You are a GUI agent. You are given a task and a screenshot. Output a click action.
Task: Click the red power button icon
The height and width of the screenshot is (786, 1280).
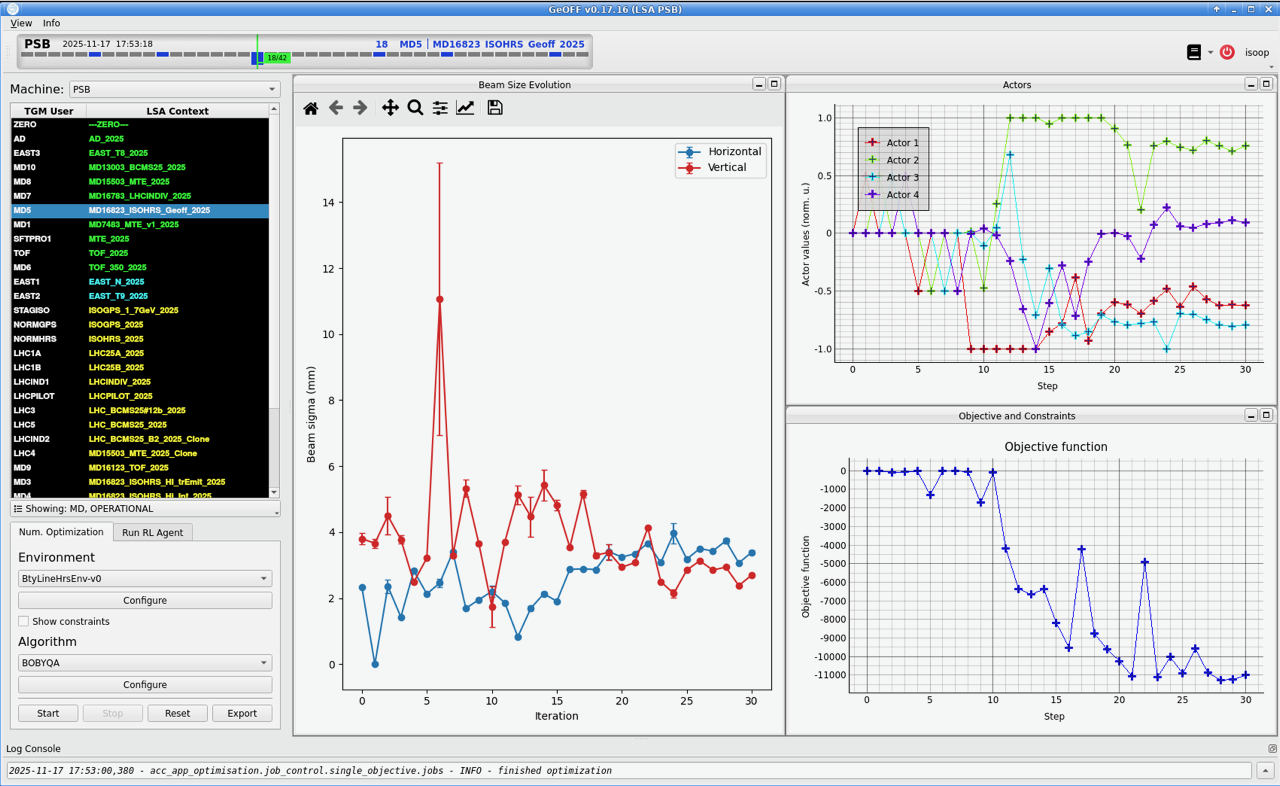[x=1227, y=52]
